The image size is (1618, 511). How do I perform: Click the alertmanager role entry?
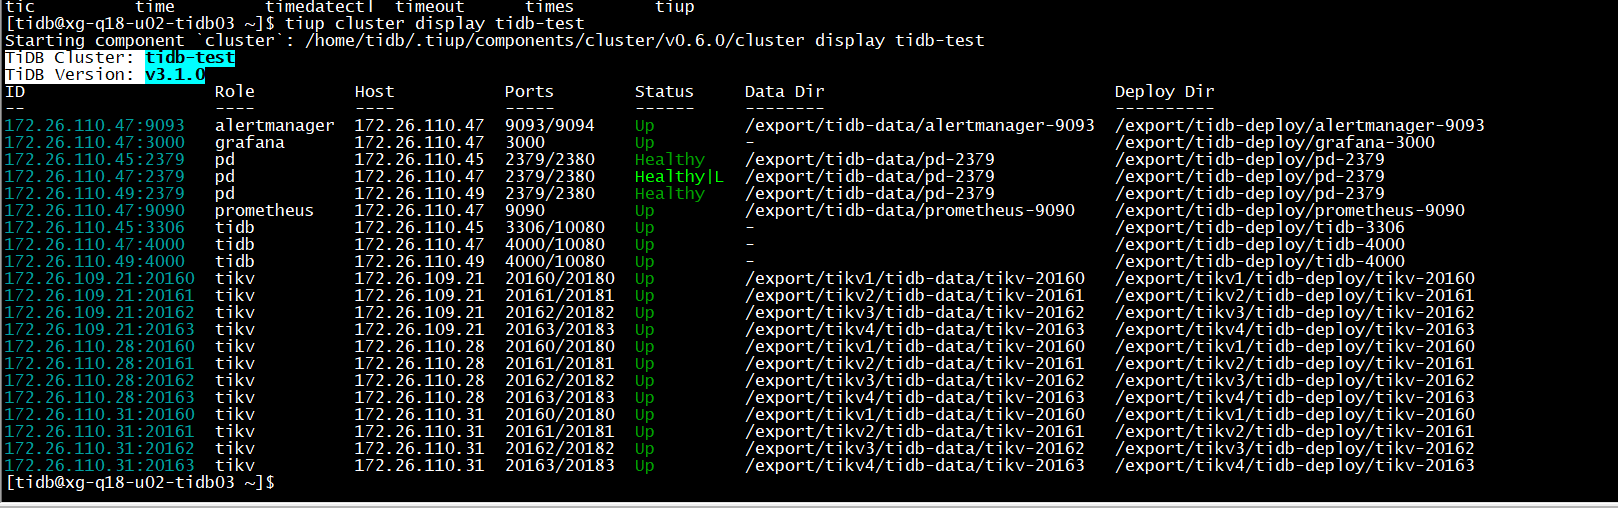[x=275, y=126]
